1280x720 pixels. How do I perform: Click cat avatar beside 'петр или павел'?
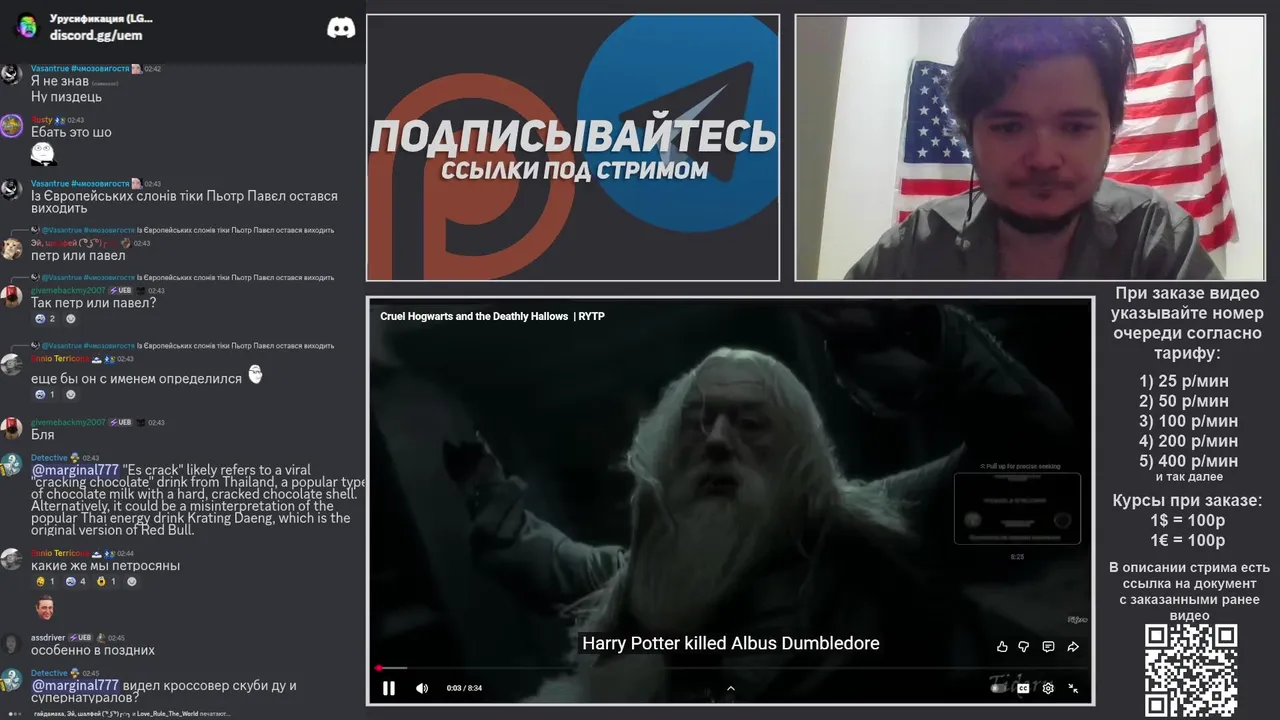[x=12, y=248]
